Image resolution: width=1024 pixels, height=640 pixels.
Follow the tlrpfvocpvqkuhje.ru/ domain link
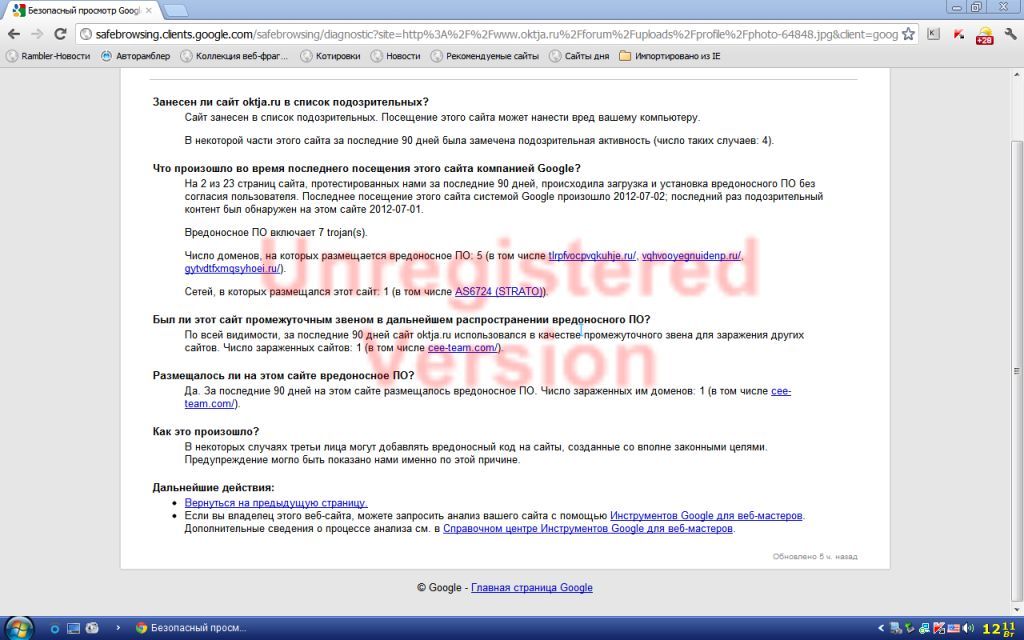click(592, 256)
